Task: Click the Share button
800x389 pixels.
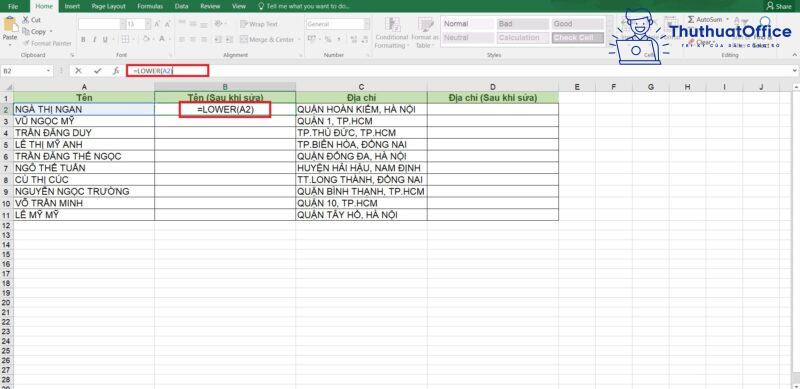Action: click(x=779, y=6)
